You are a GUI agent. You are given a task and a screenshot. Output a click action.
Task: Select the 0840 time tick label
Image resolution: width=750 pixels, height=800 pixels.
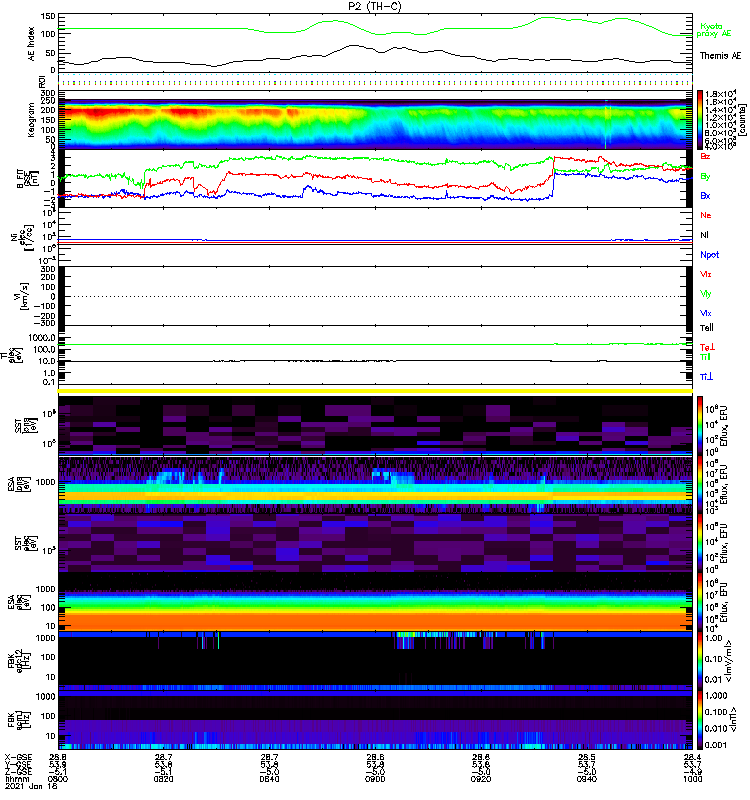click(x=269, y=779)
